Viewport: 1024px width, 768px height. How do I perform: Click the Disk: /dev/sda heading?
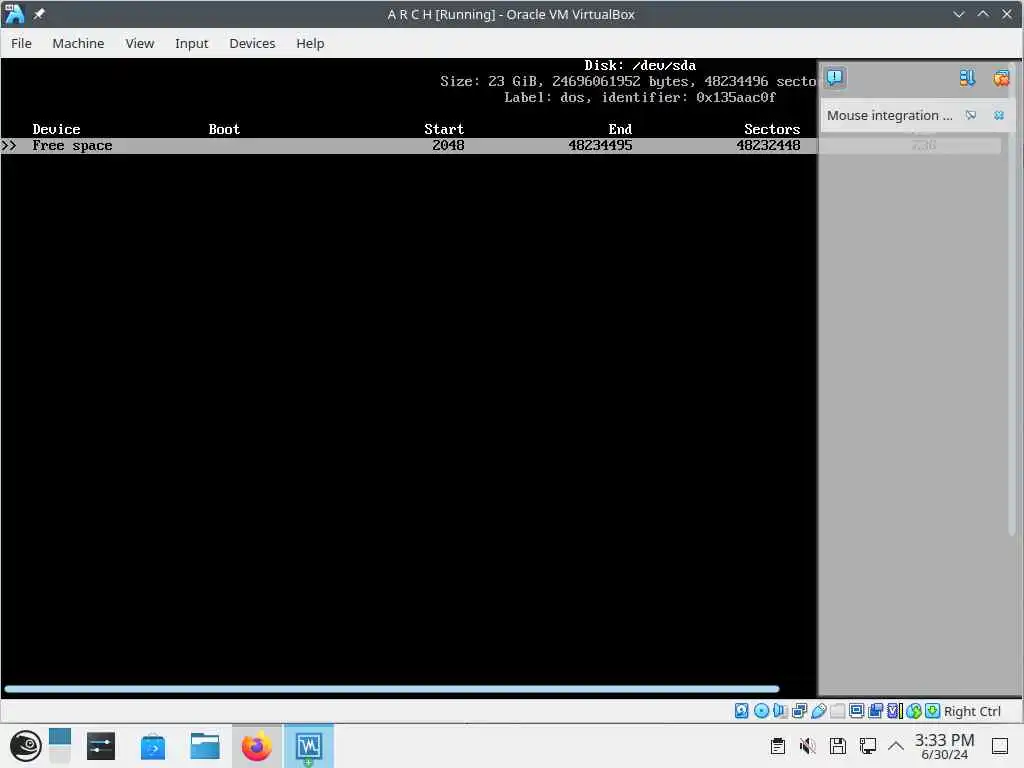(x=640, y=65)
